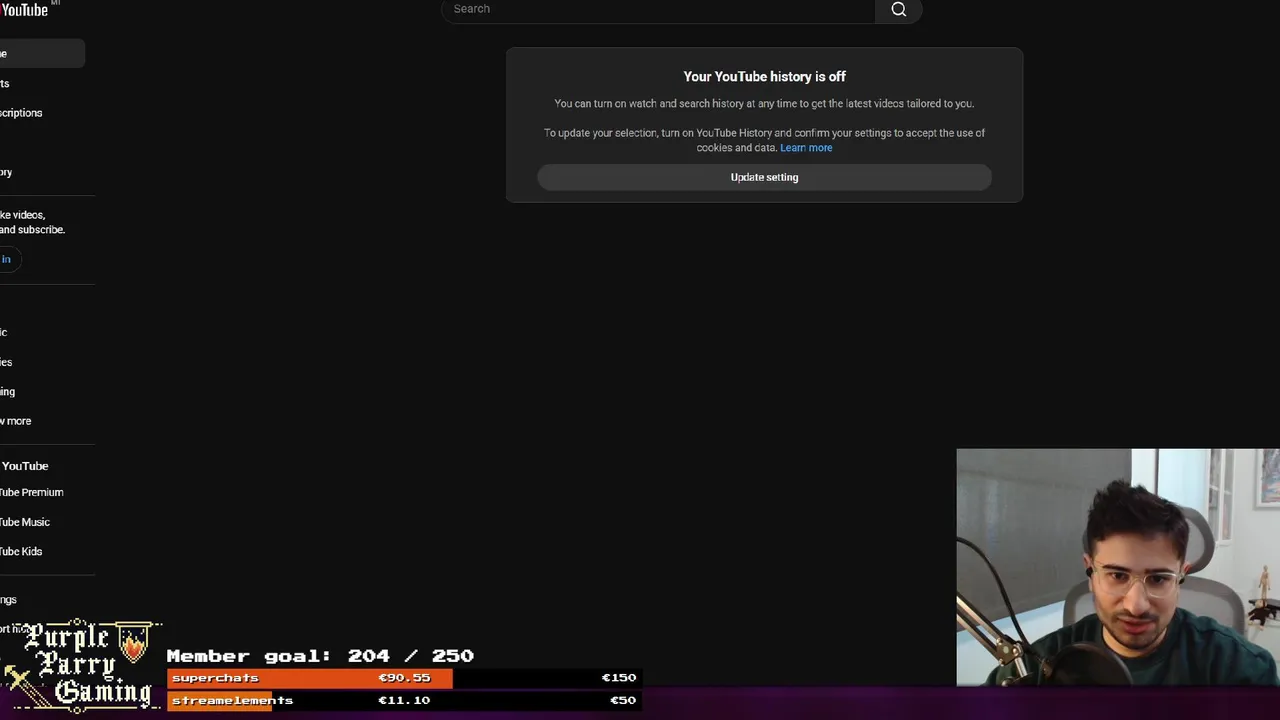
Task: Click the streamer webcam feed
Action: (x=1118, y=567)
